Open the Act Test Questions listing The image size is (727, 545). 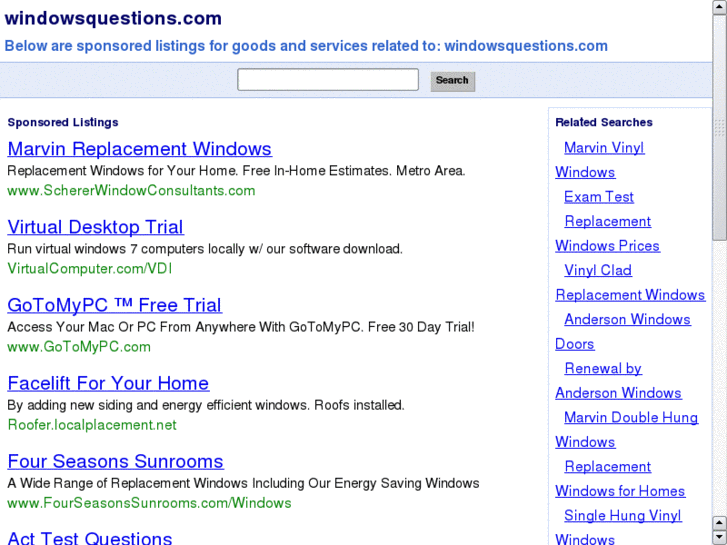[x=90, y=538]
